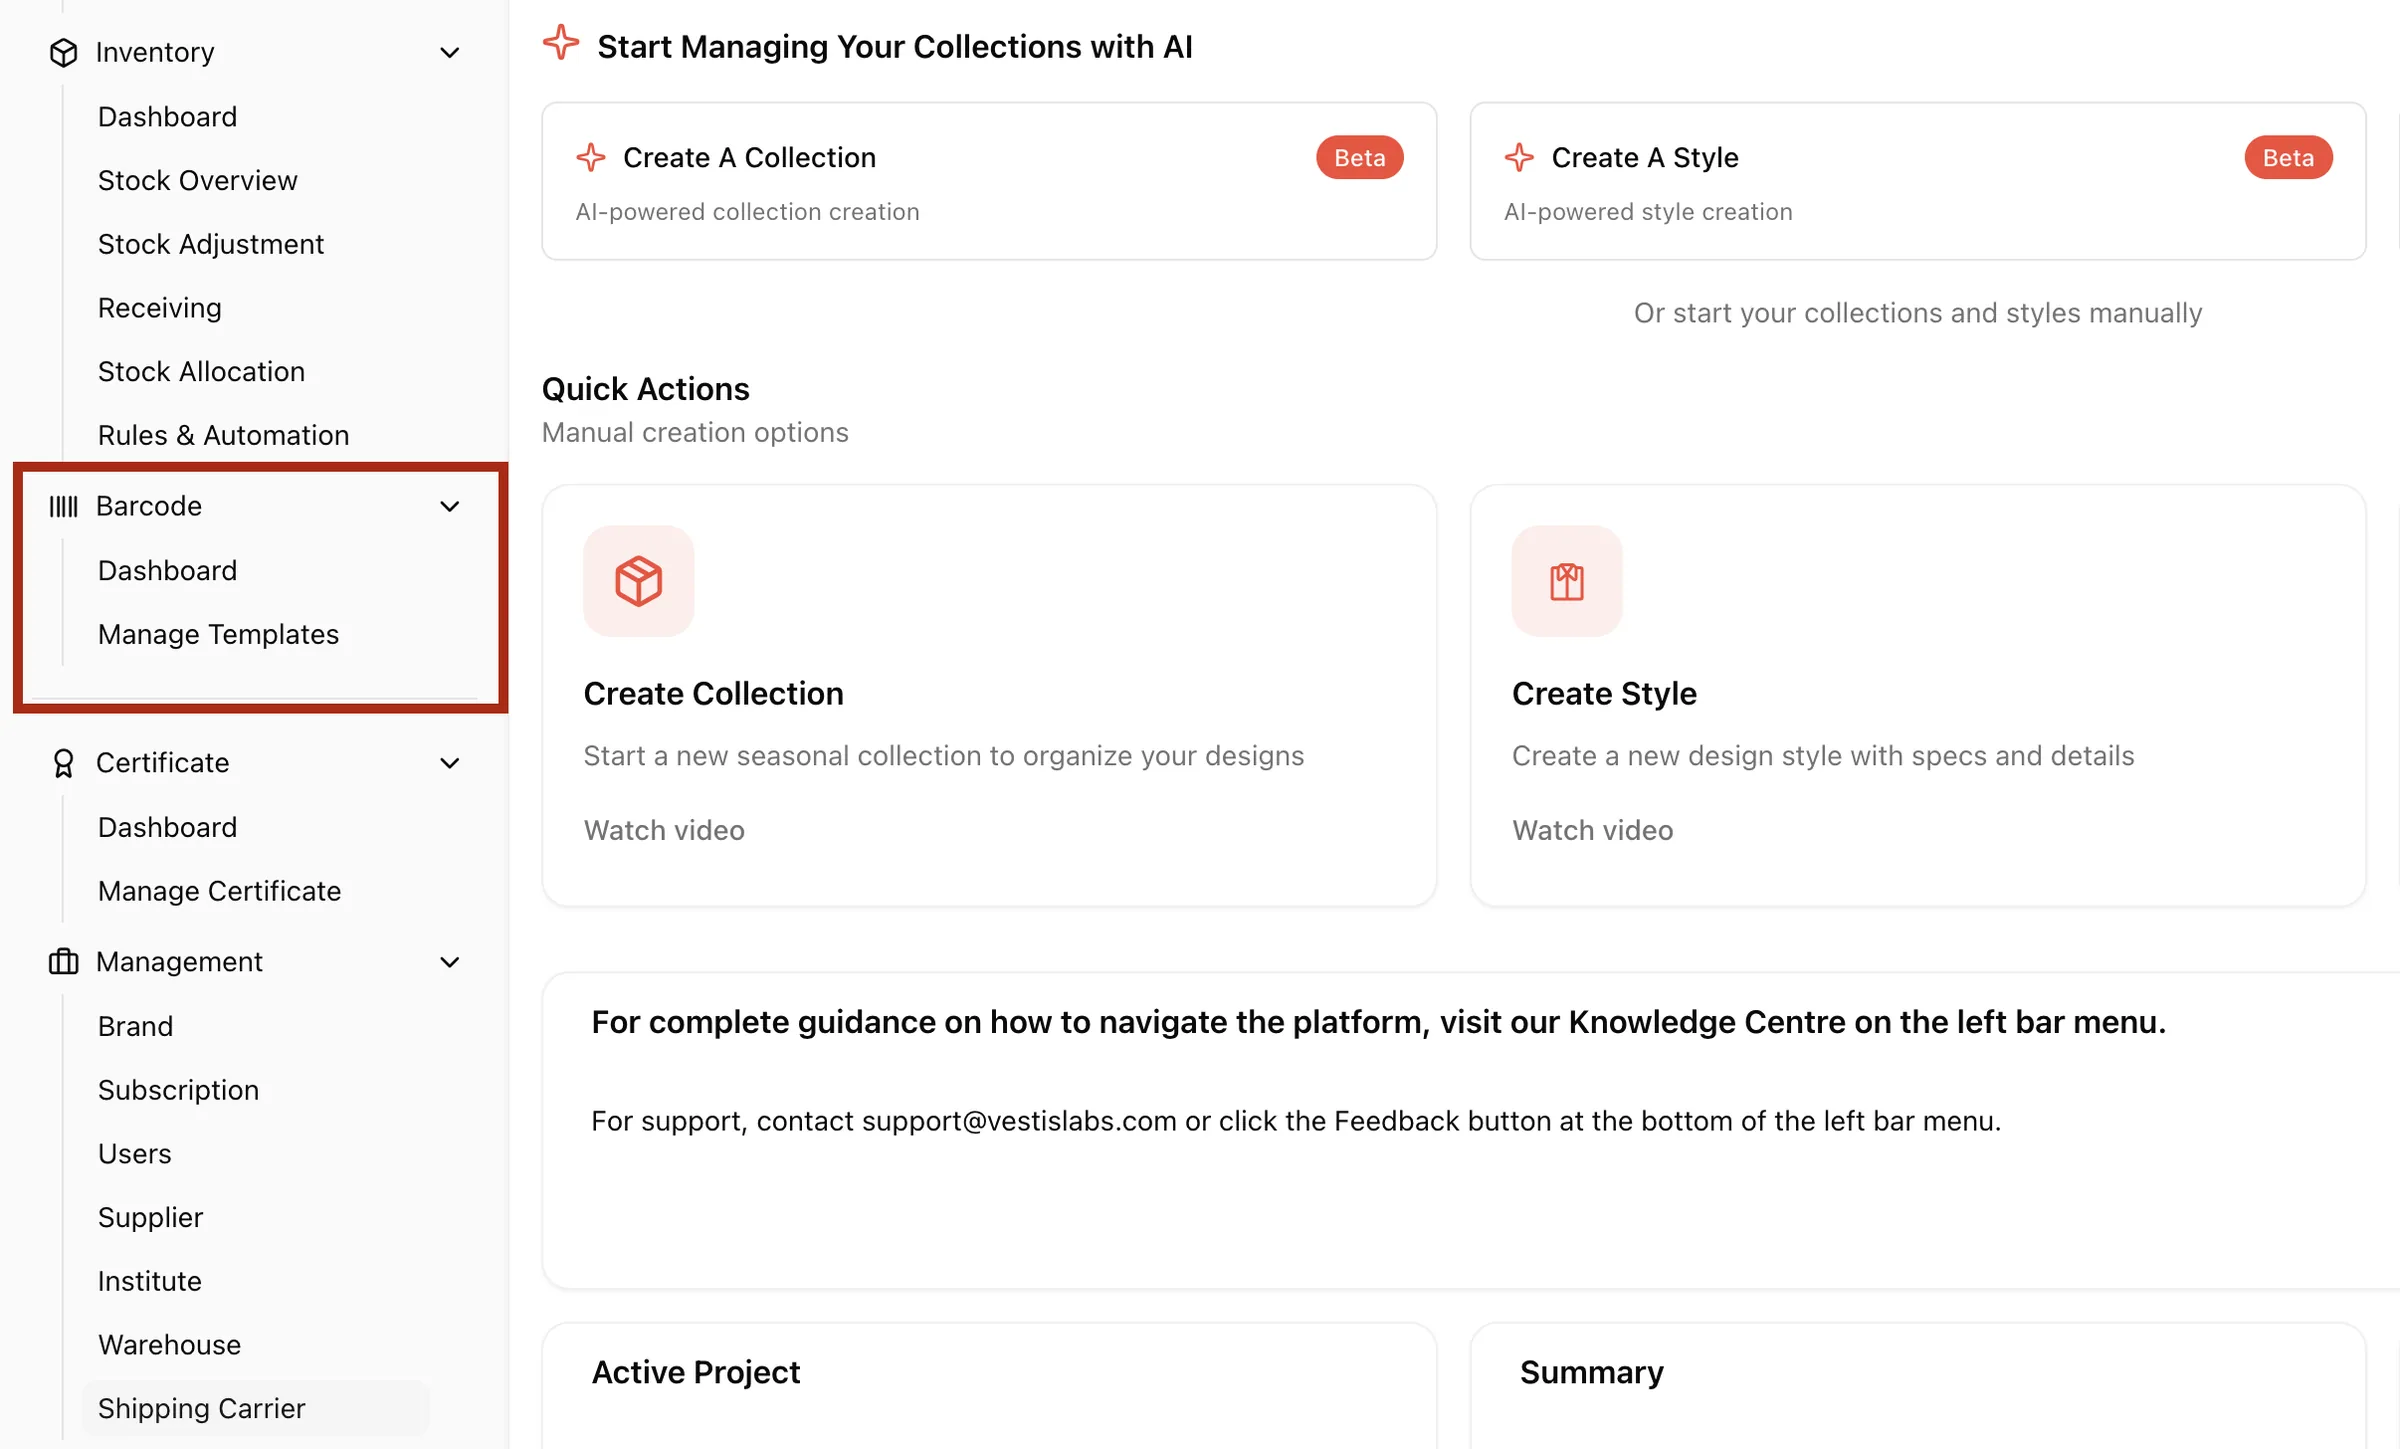The height and width of the screenshot is (1449, 2400).
Task: Click Beta badge on Create A Collection
Action: coord(1359,157)
